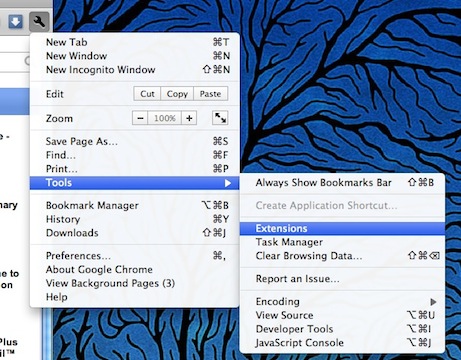Image resolution: width=461 pixels, height=360 pixels.
Task: Open a New Incognito Window
Action: click(x=135, y=70)
